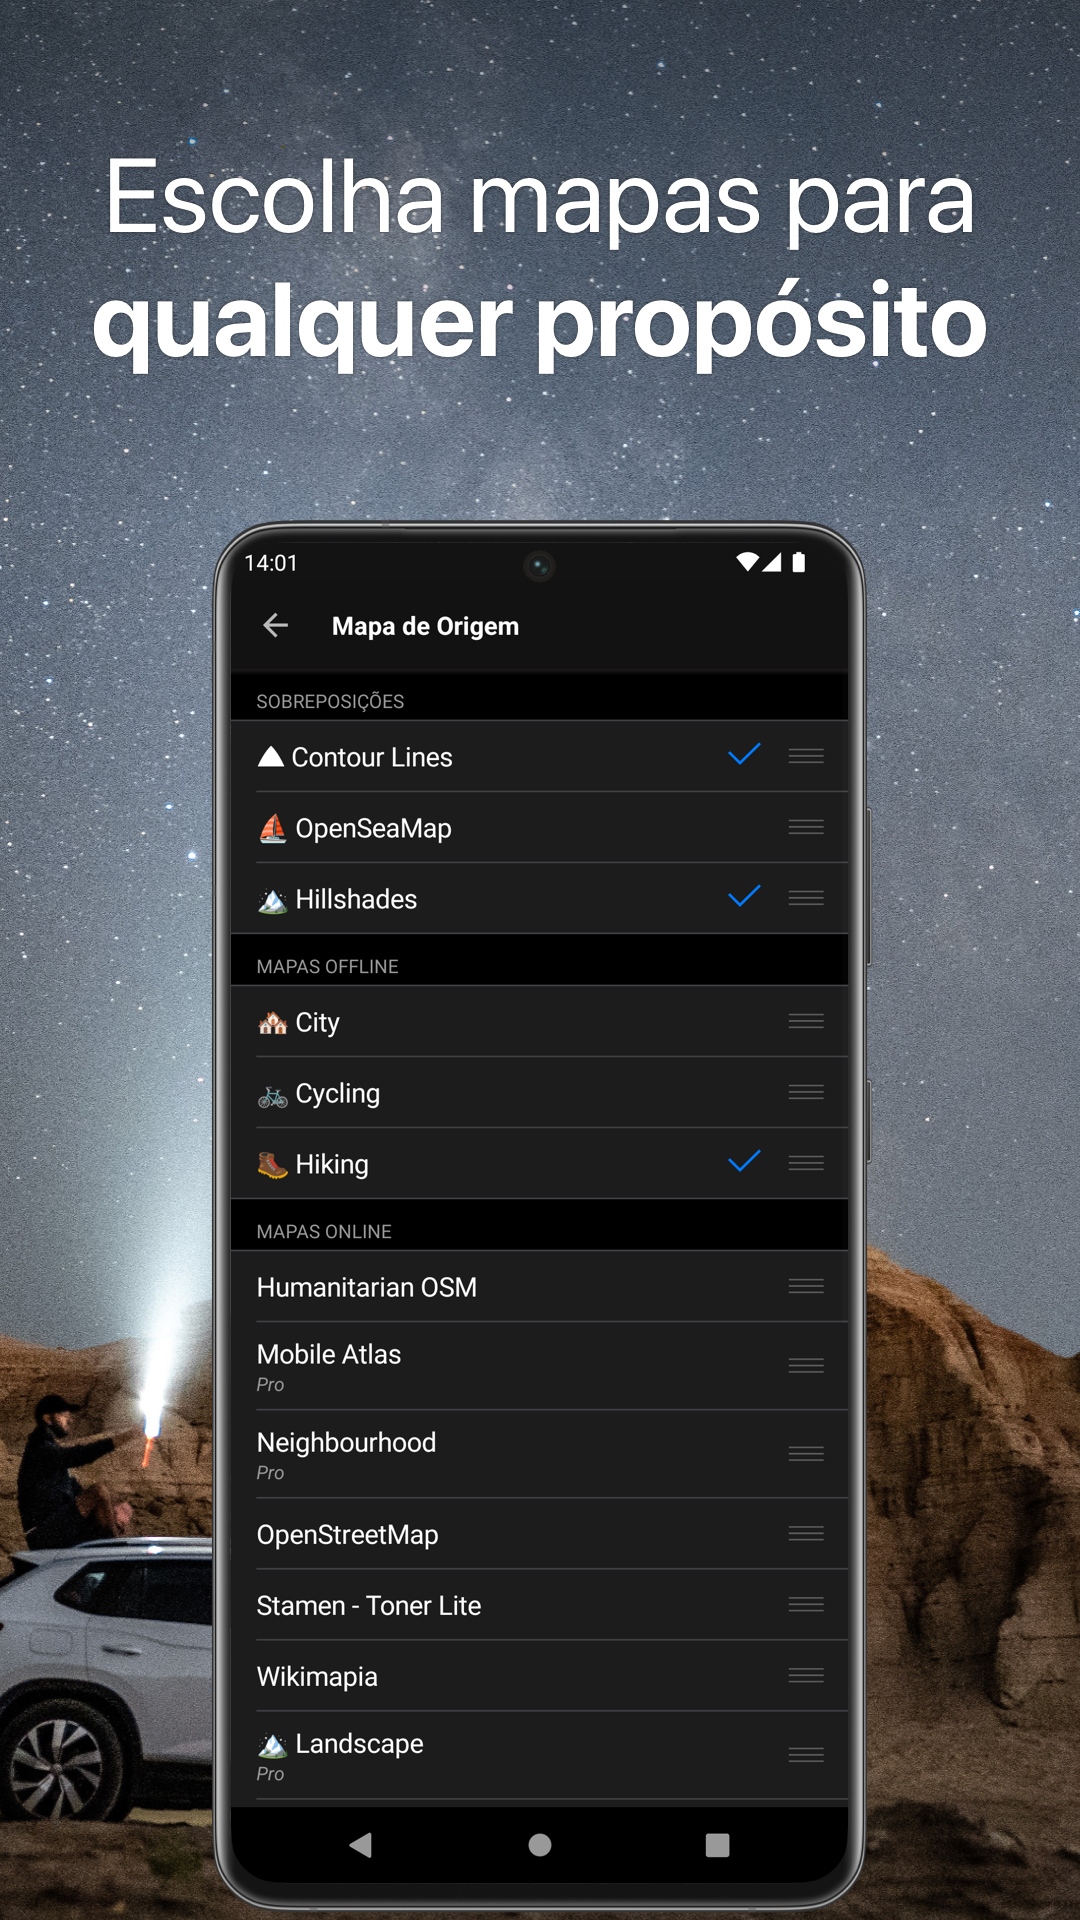Tap the reorder handle for Stamen - Toner Lite

[x=806, y=1604]
